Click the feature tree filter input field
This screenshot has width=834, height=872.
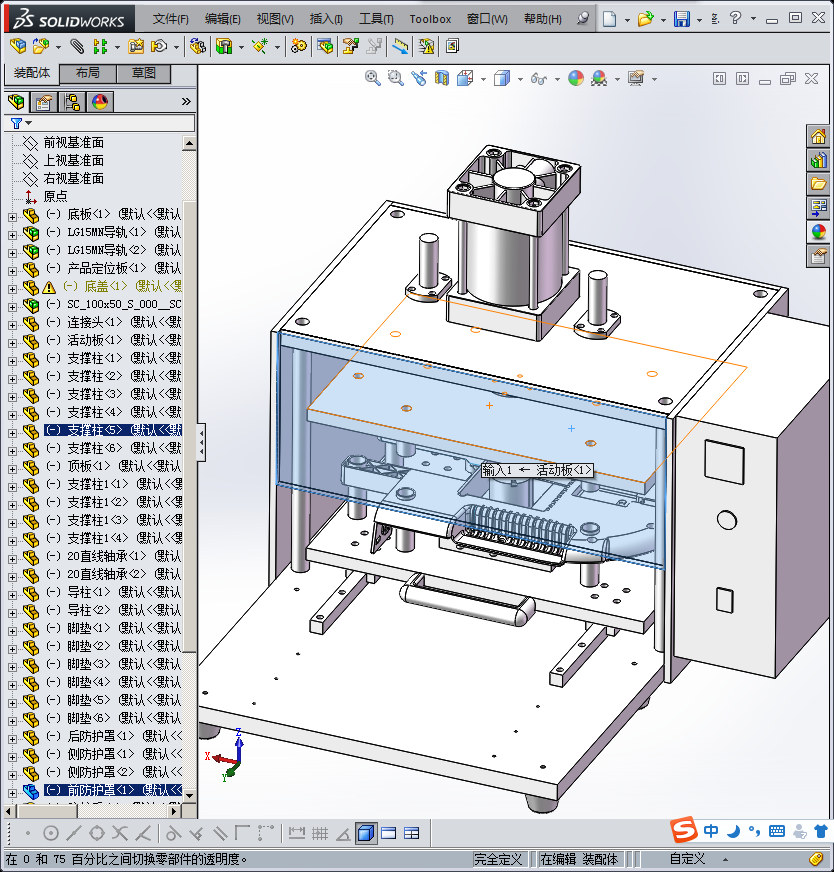110,123
